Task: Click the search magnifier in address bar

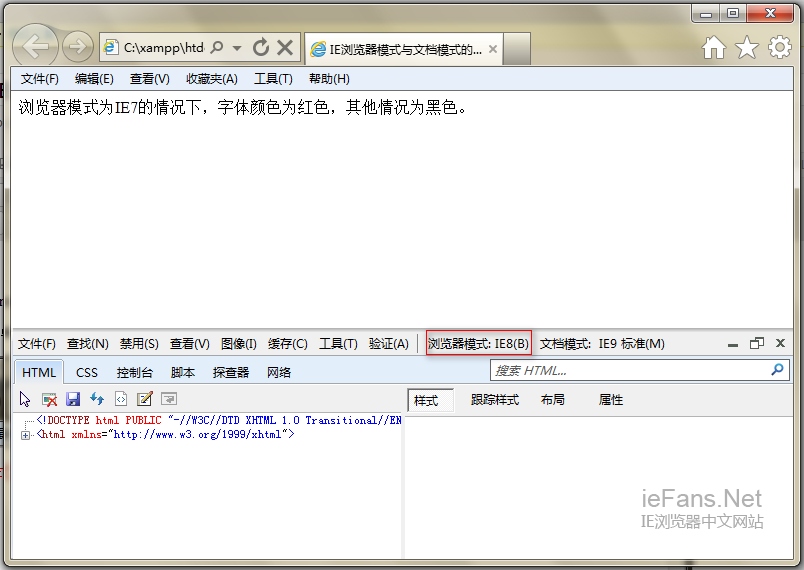Action: [217, 48]
